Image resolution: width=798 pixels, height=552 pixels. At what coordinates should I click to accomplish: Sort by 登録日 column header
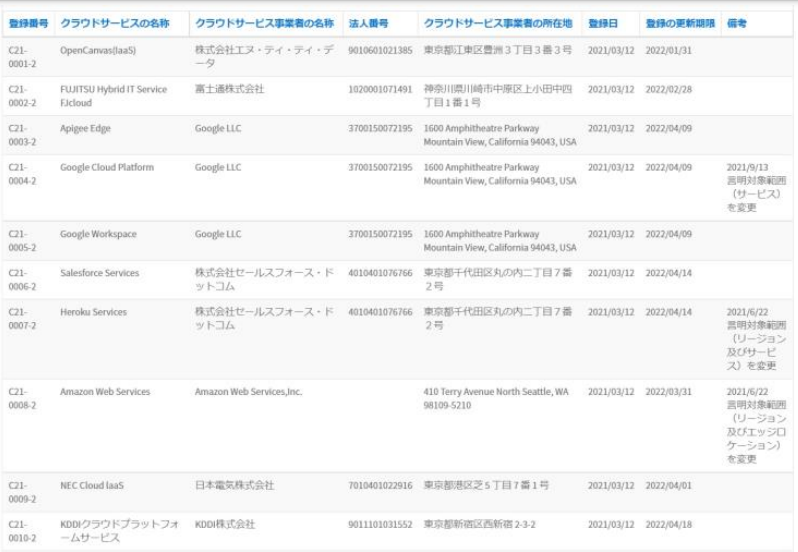click(x=603, y=23)
